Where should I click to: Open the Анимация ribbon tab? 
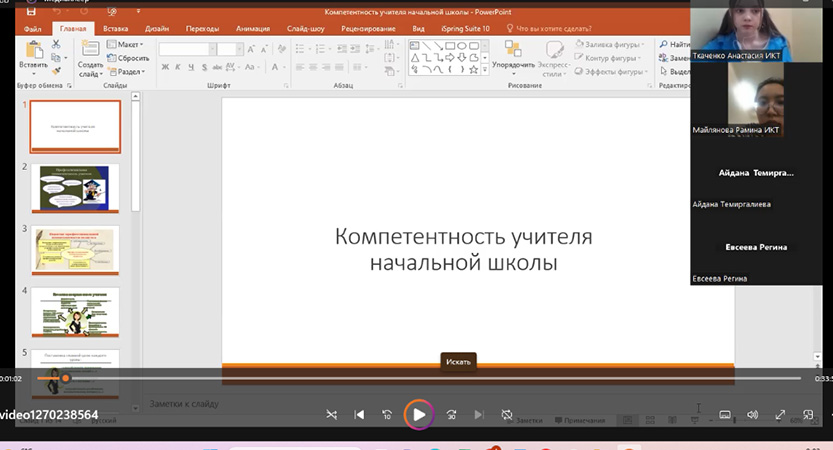(x=252, y=29)
